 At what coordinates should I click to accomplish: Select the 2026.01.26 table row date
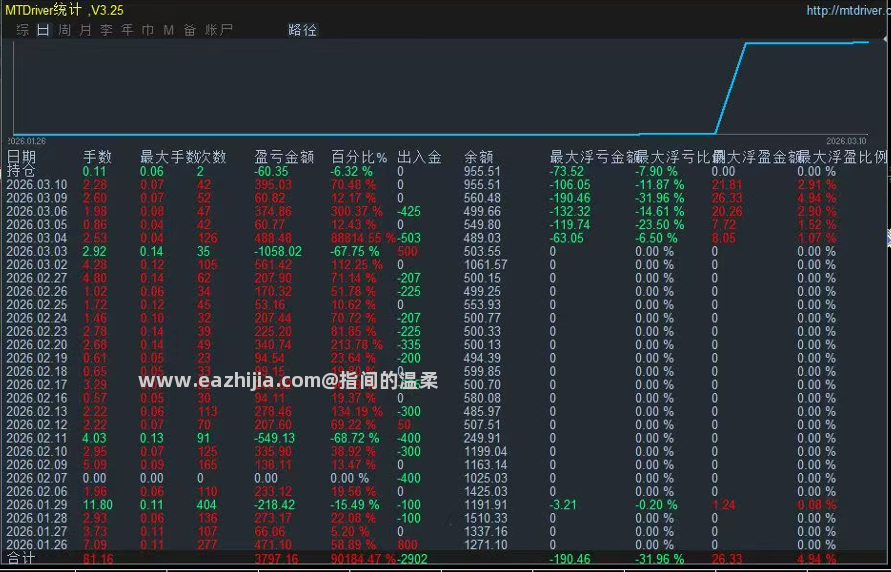point(36,545)
